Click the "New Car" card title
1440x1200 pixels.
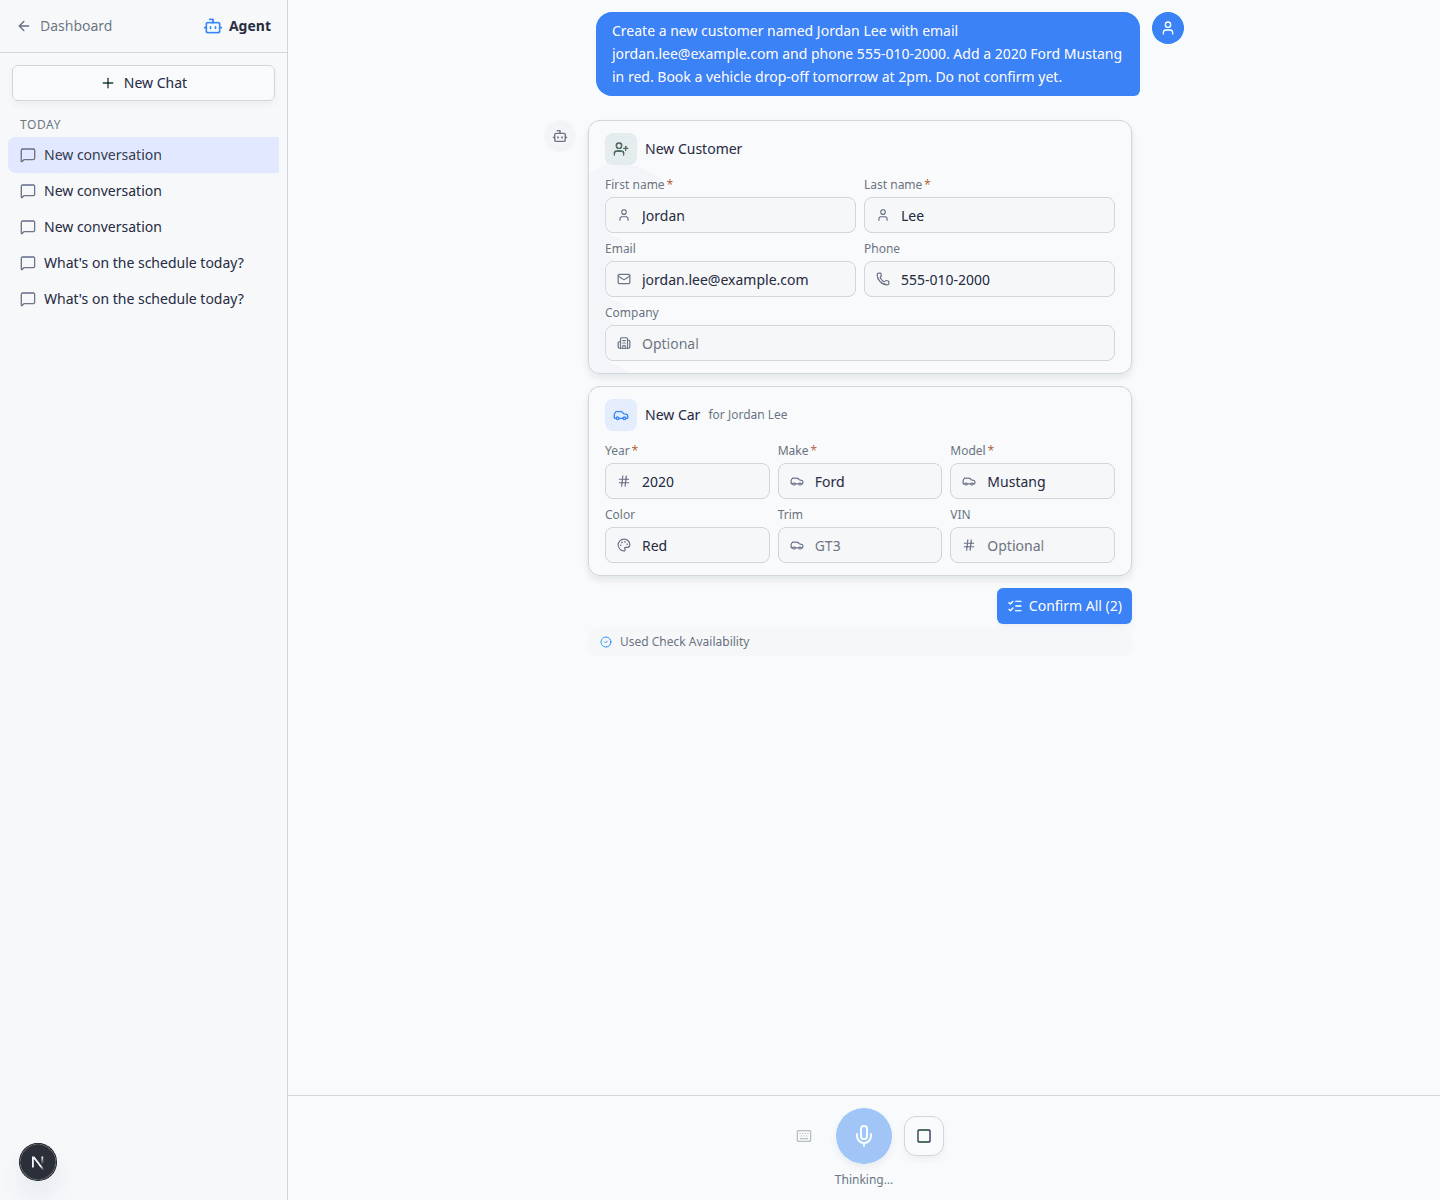(x=672, y=415)
